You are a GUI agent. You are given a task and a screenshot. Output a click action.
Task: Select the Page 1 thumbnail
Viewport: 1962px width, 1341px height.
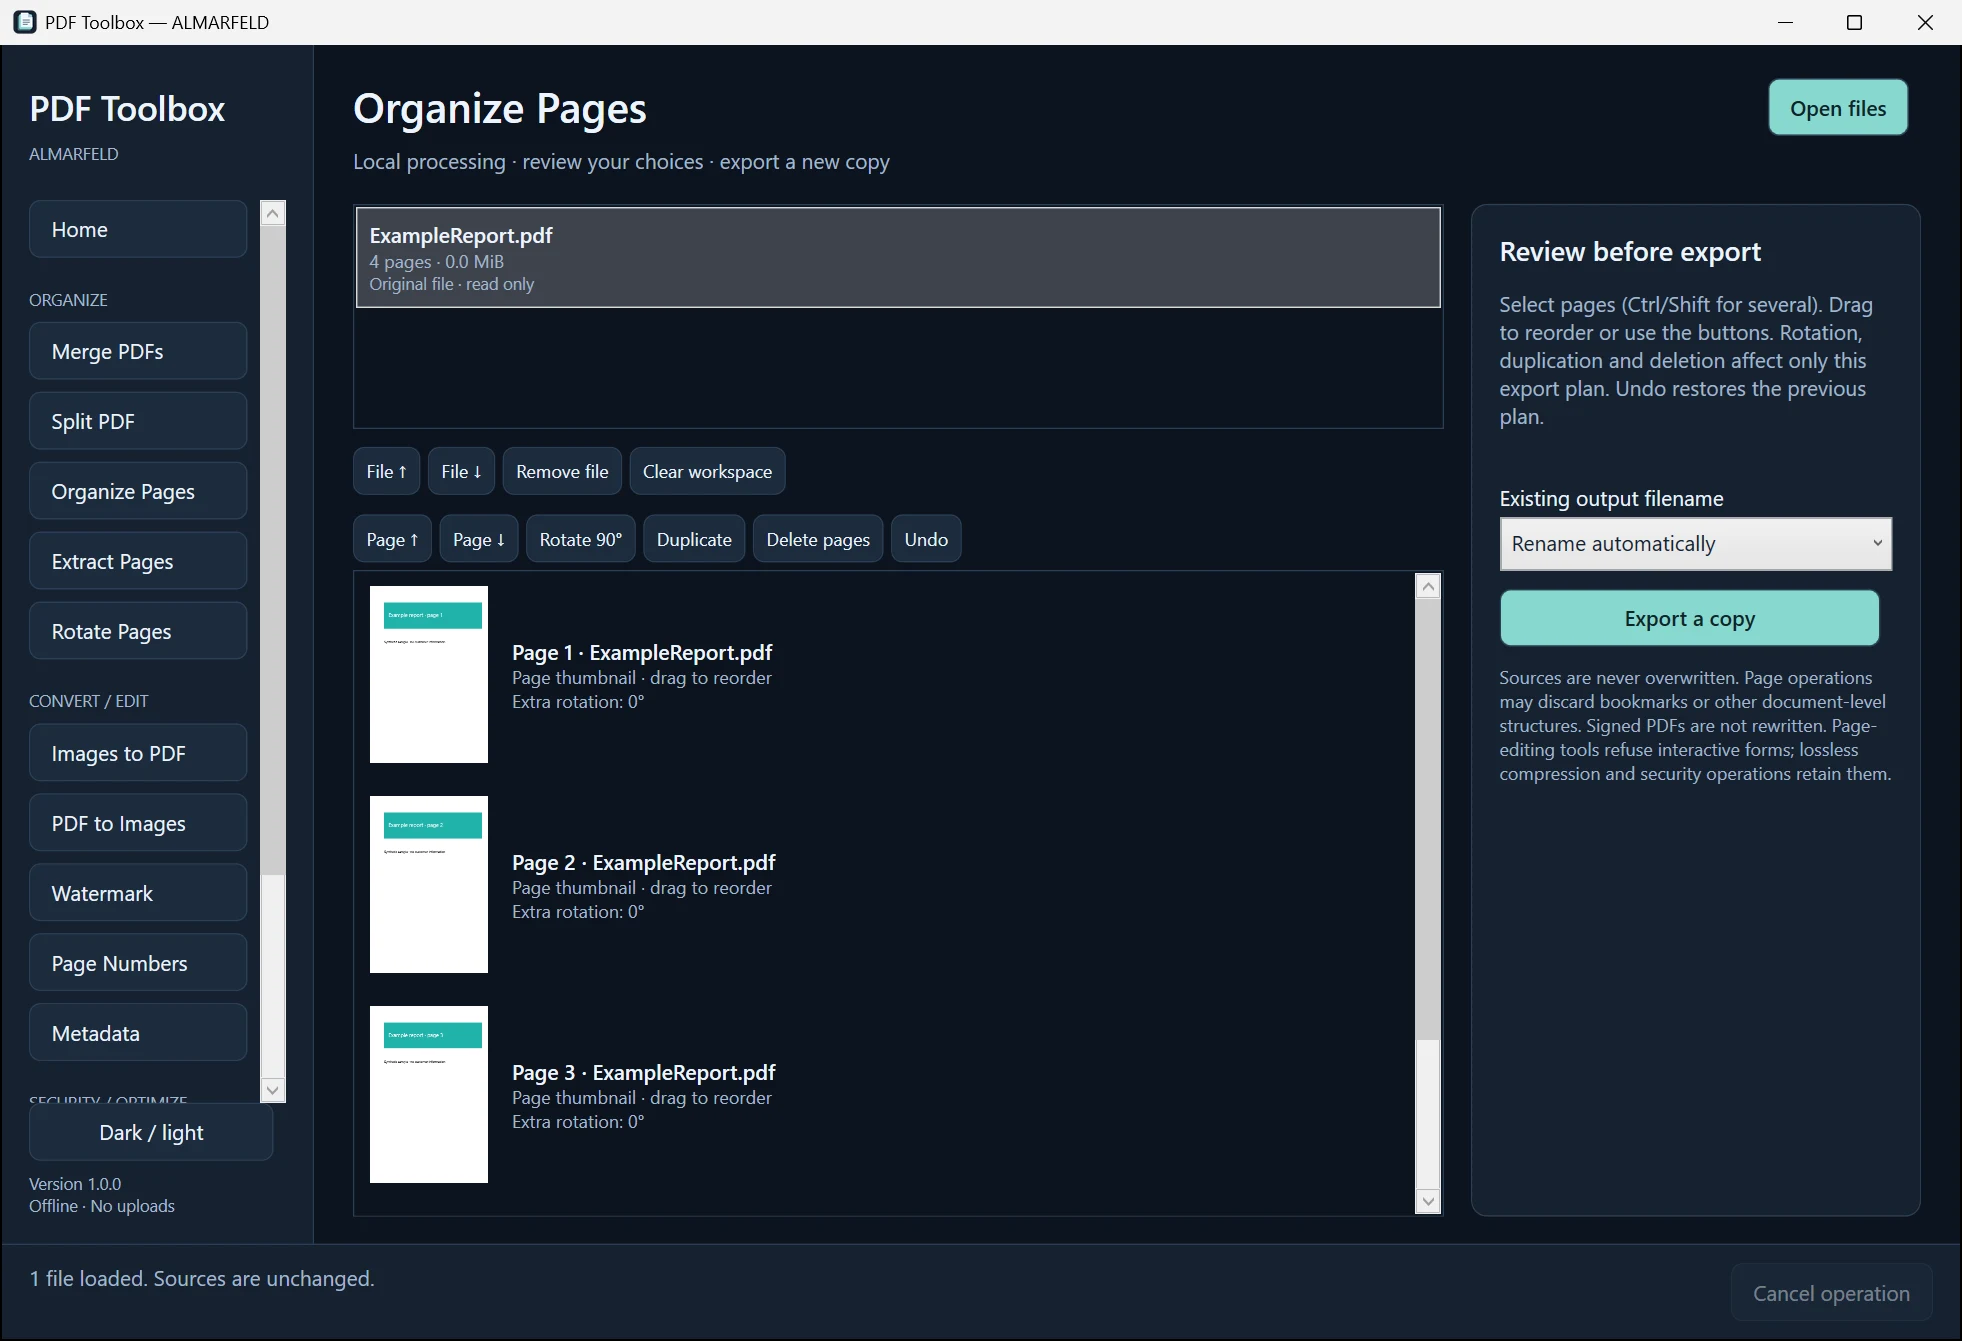[x=429, y=674]
